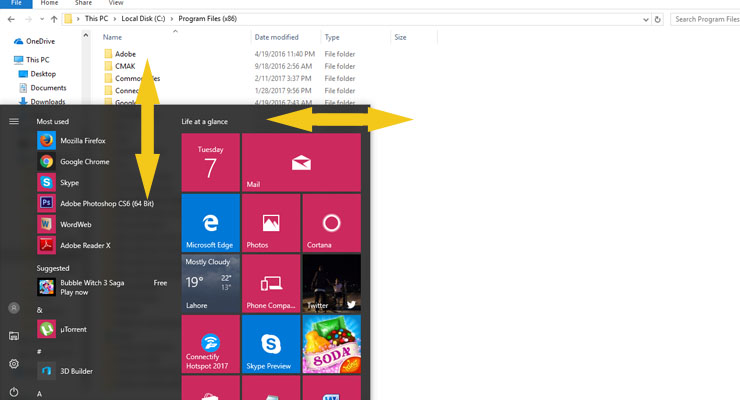Image resolution: width=740 pixels, height=400 pixels.
Task: Open Phone Companion tile
Action: (x=271, y=283)
